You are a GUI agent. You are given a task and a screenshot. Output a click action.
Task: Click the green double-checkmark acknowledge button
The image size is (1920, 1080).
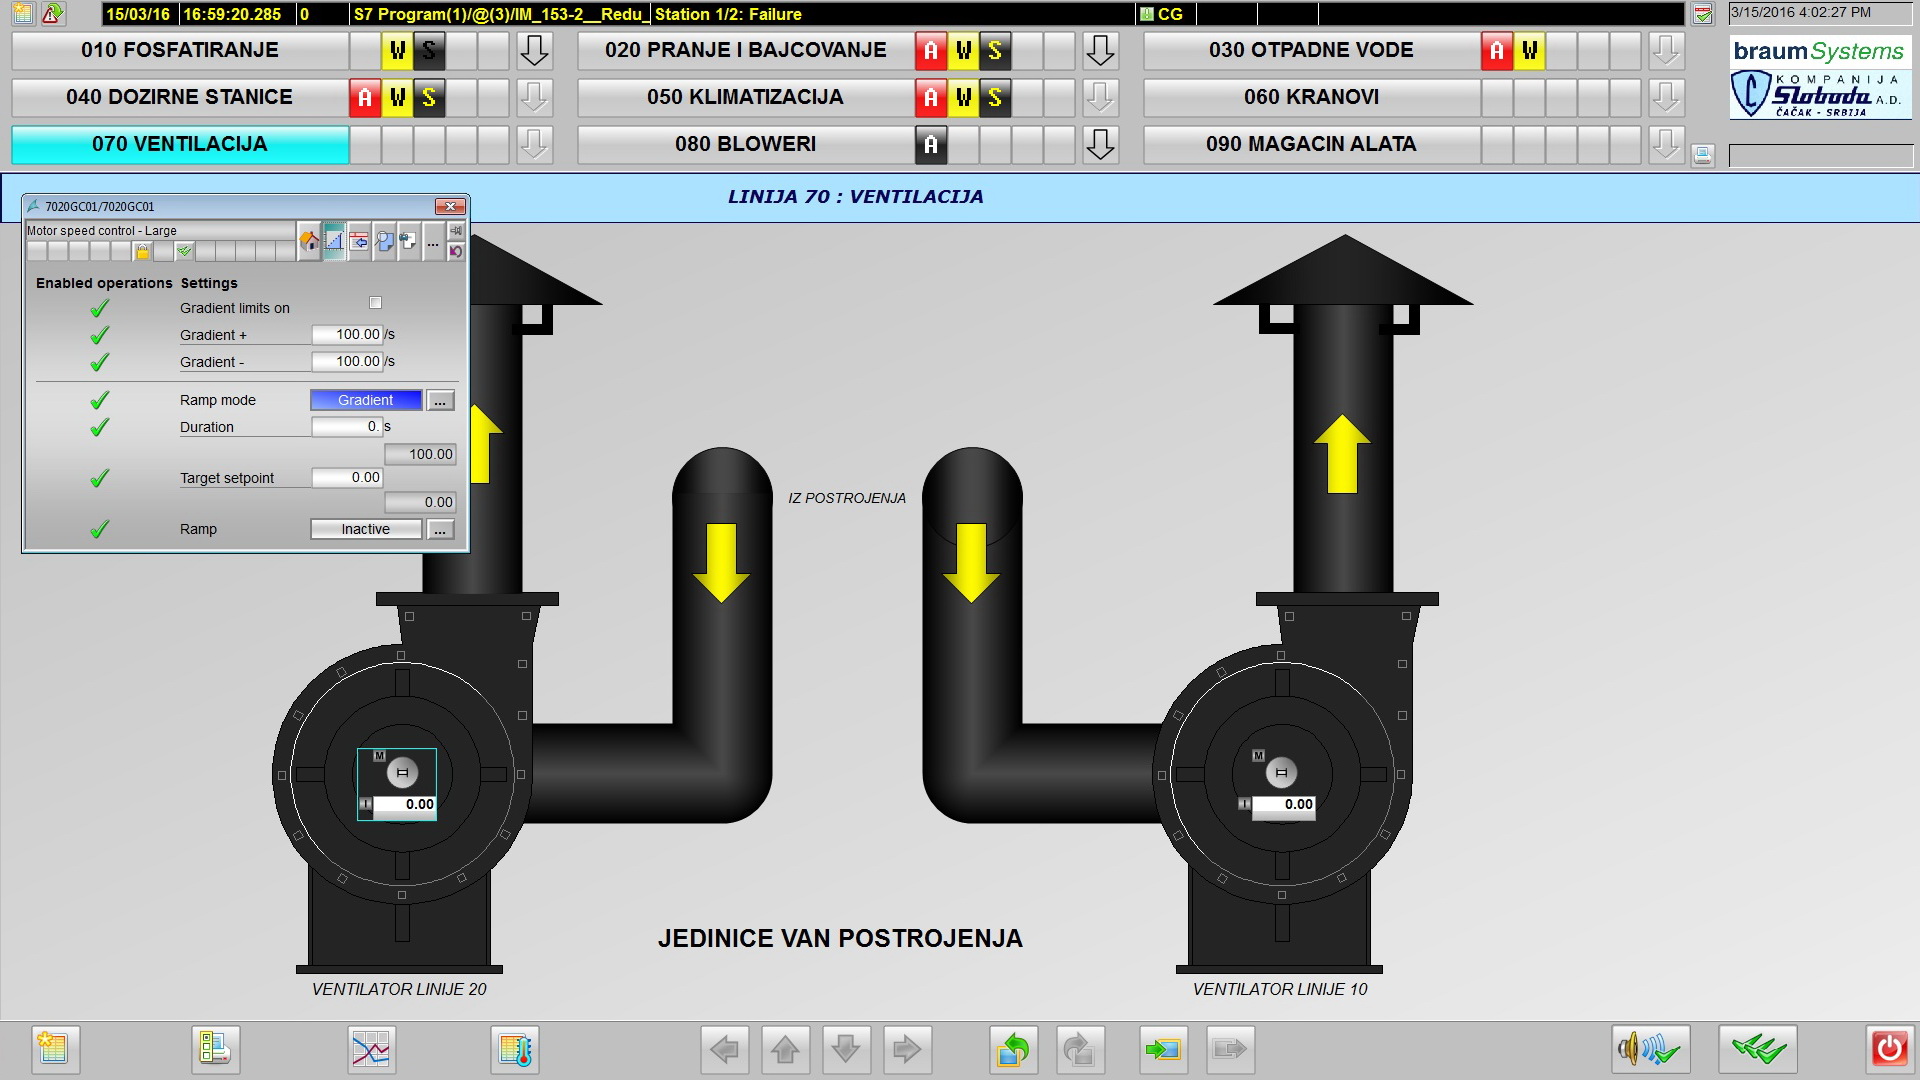[1758, 1049]
